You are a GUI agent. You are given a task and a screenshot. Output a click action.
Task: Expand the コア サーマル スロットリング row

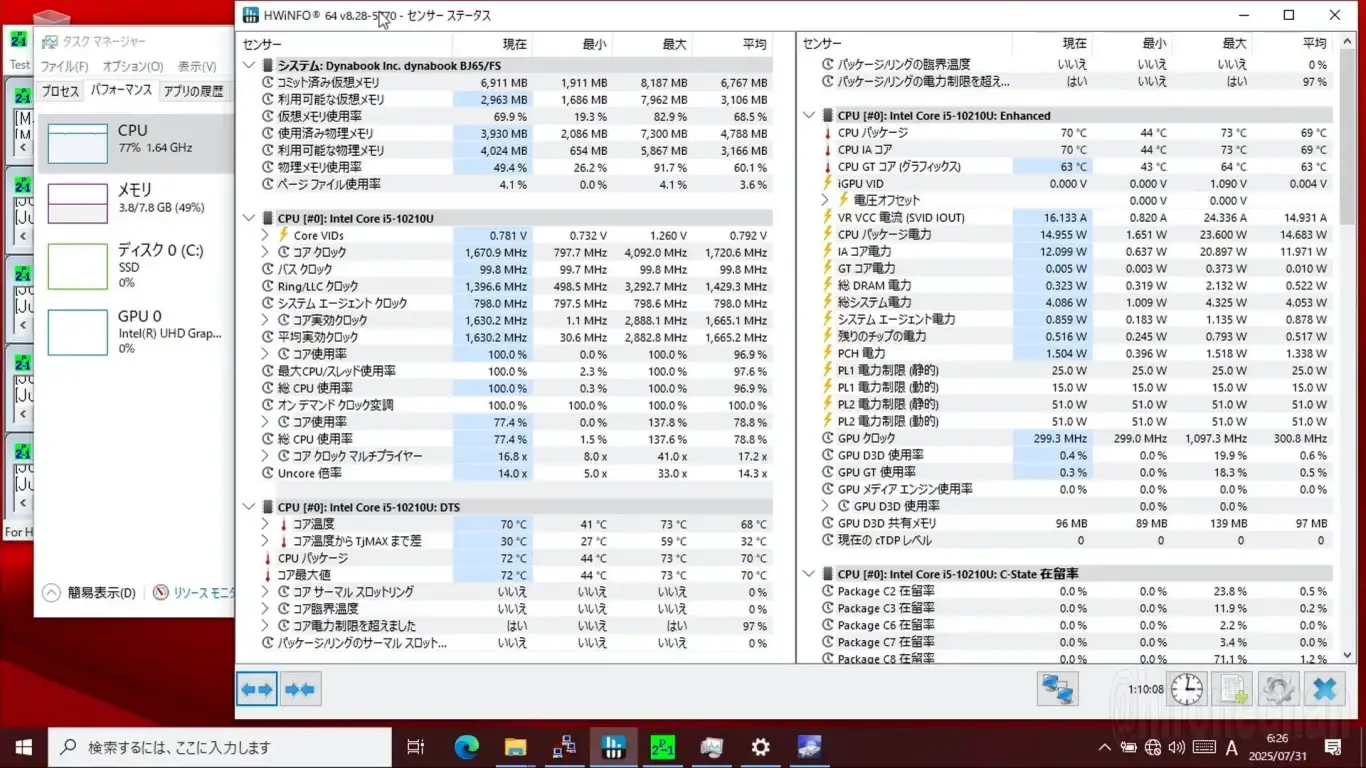[265, 592]
